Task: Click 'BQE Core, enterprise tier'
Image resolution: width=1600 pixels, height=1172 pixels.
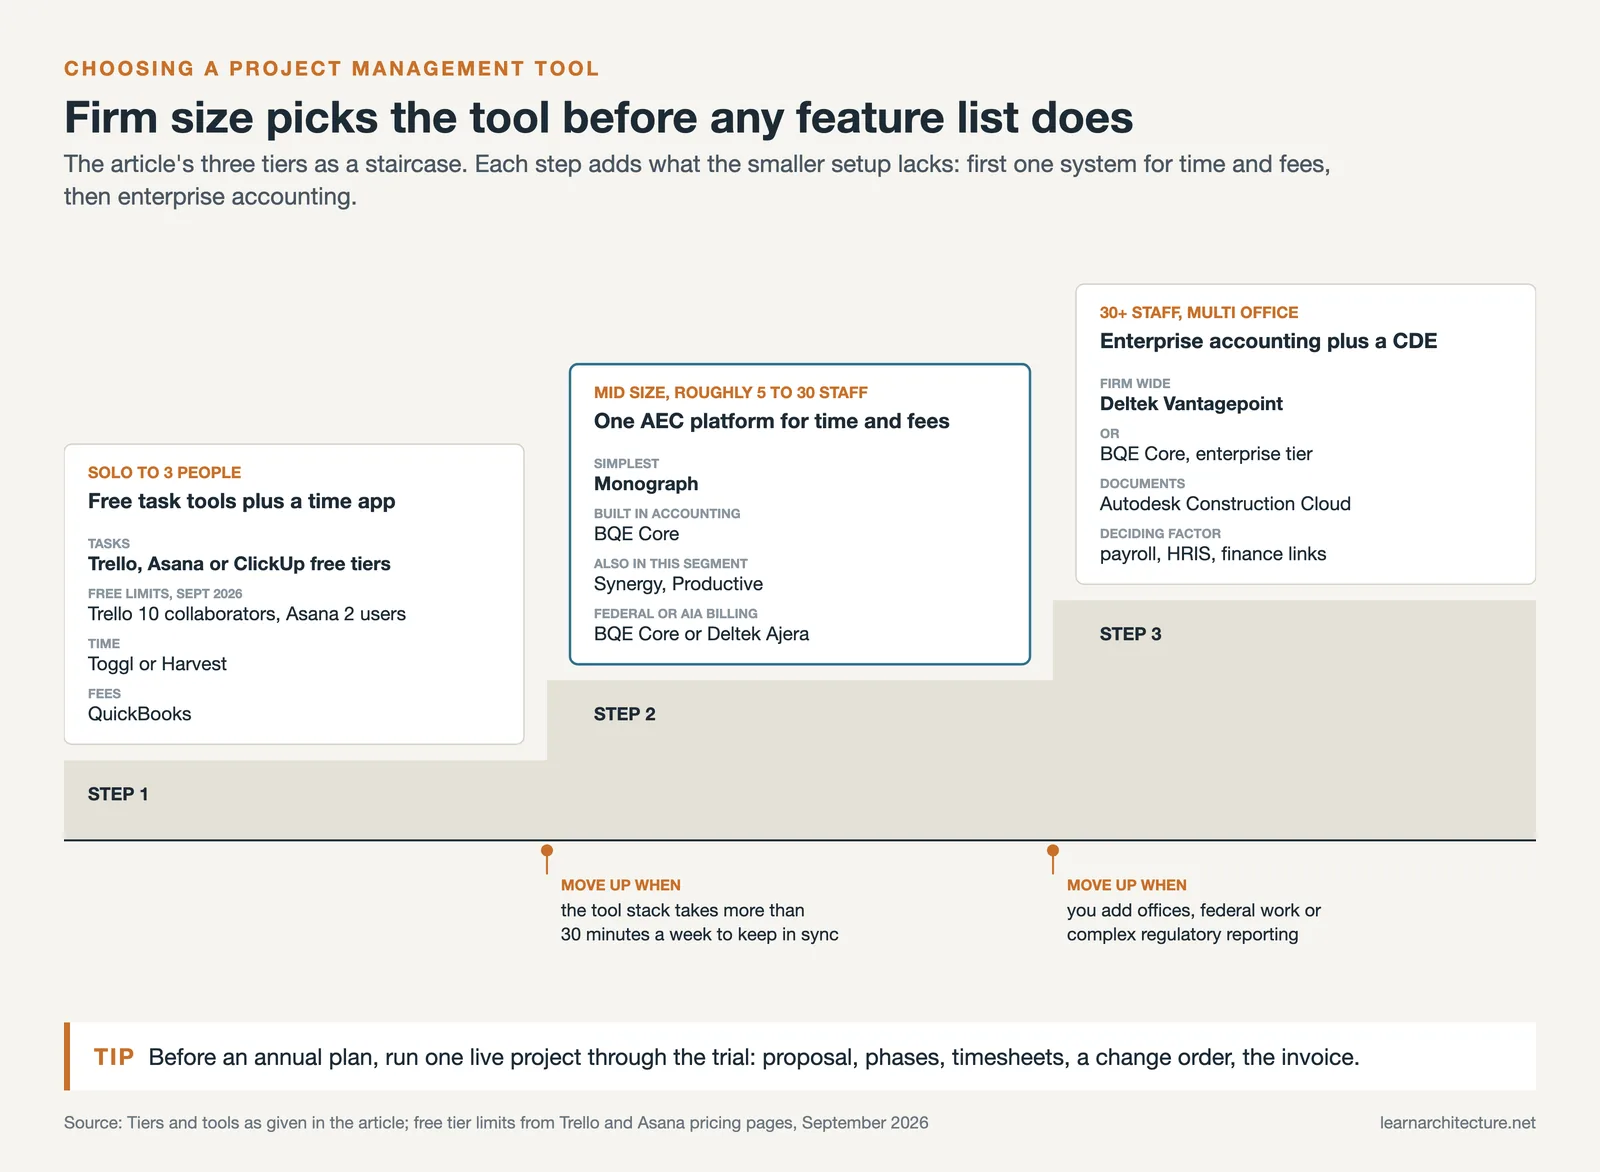Action: [x=1206, y=453]
